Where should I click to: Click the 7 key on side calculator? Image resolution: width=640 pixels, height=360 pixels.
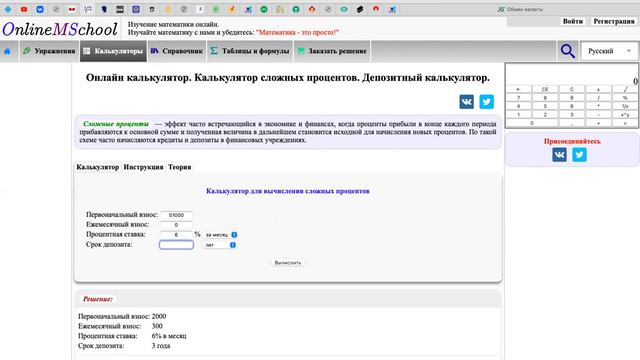[518, 98]
